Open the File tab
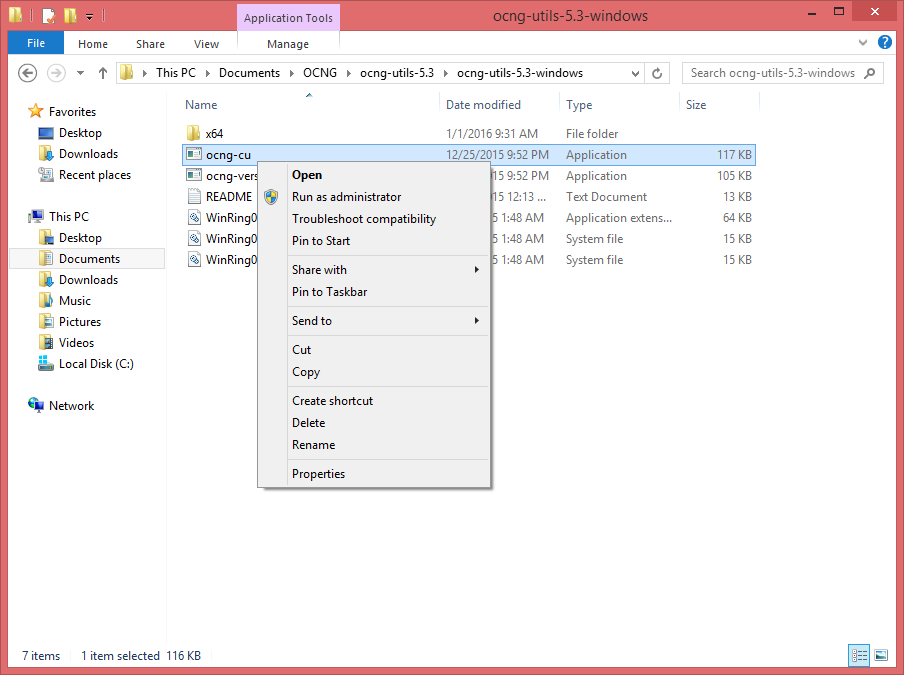904x675 pixels. click(36, 43)
